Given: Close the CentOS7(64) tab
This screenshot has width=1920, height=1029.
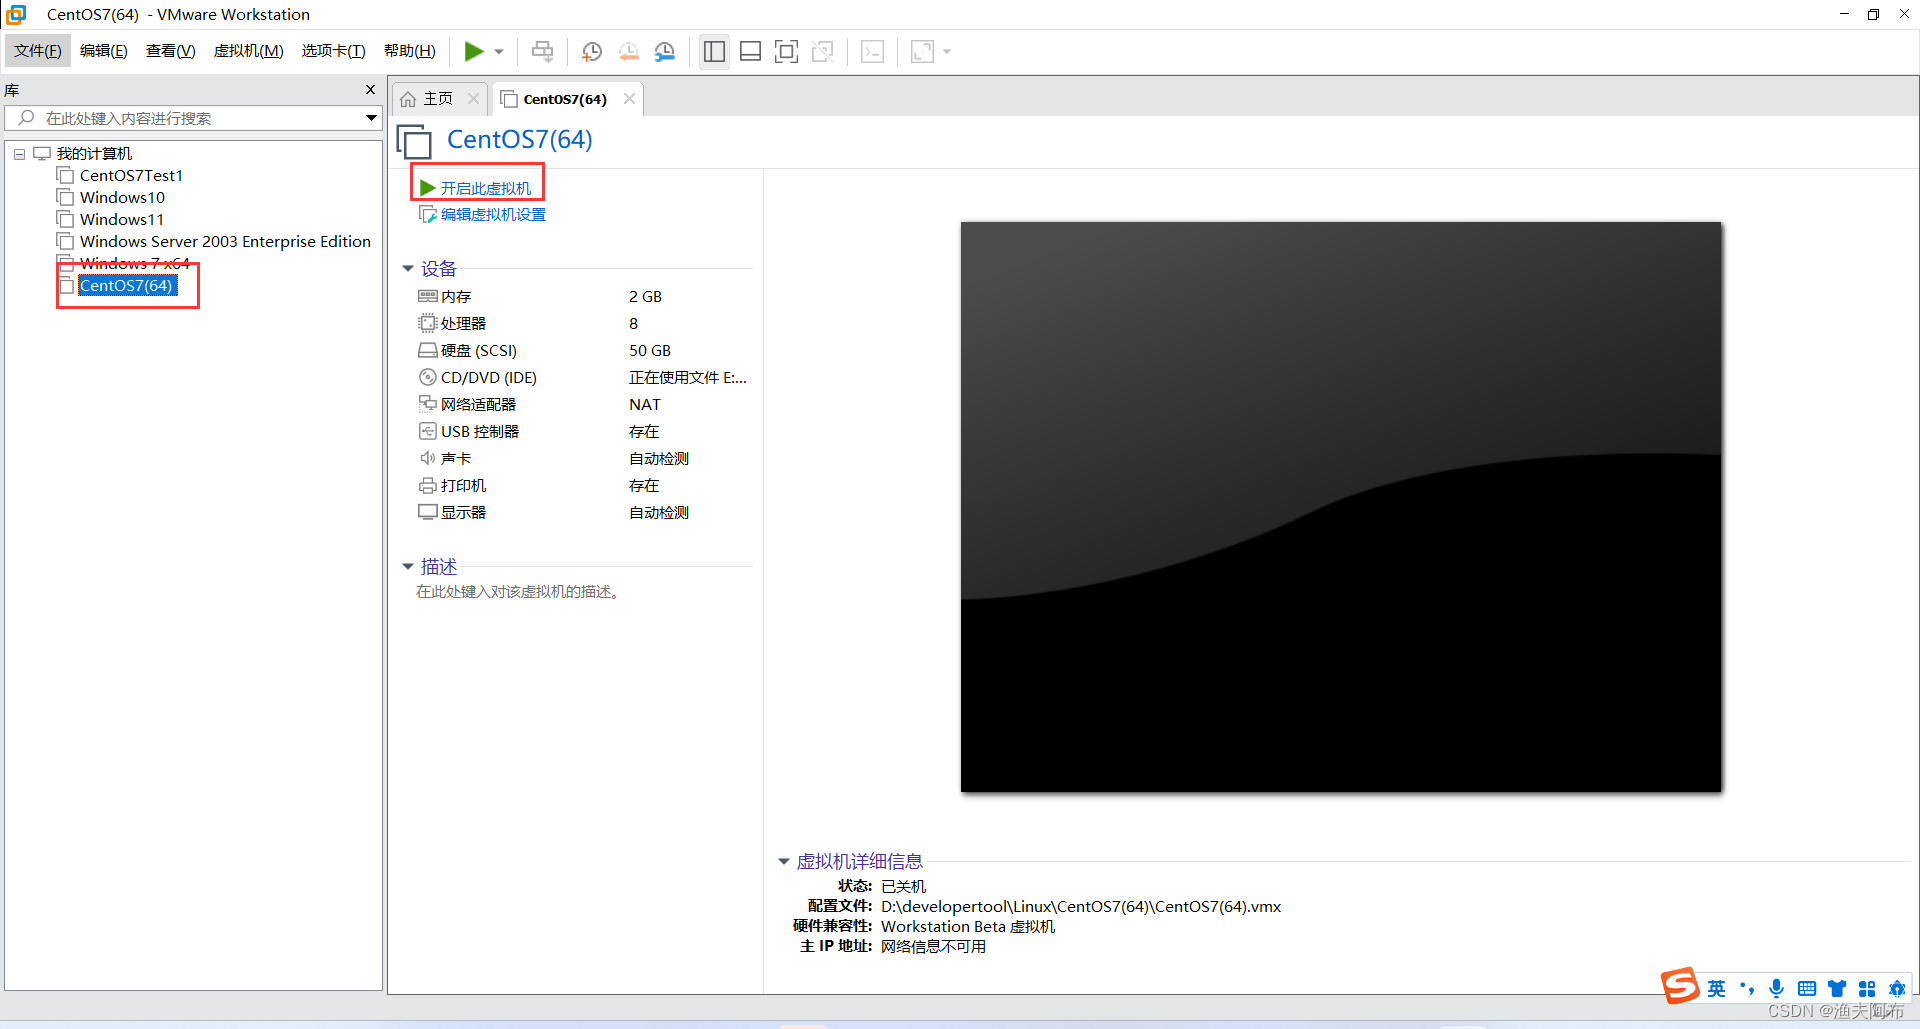Looking at the screenshot, I should (629, 98).
